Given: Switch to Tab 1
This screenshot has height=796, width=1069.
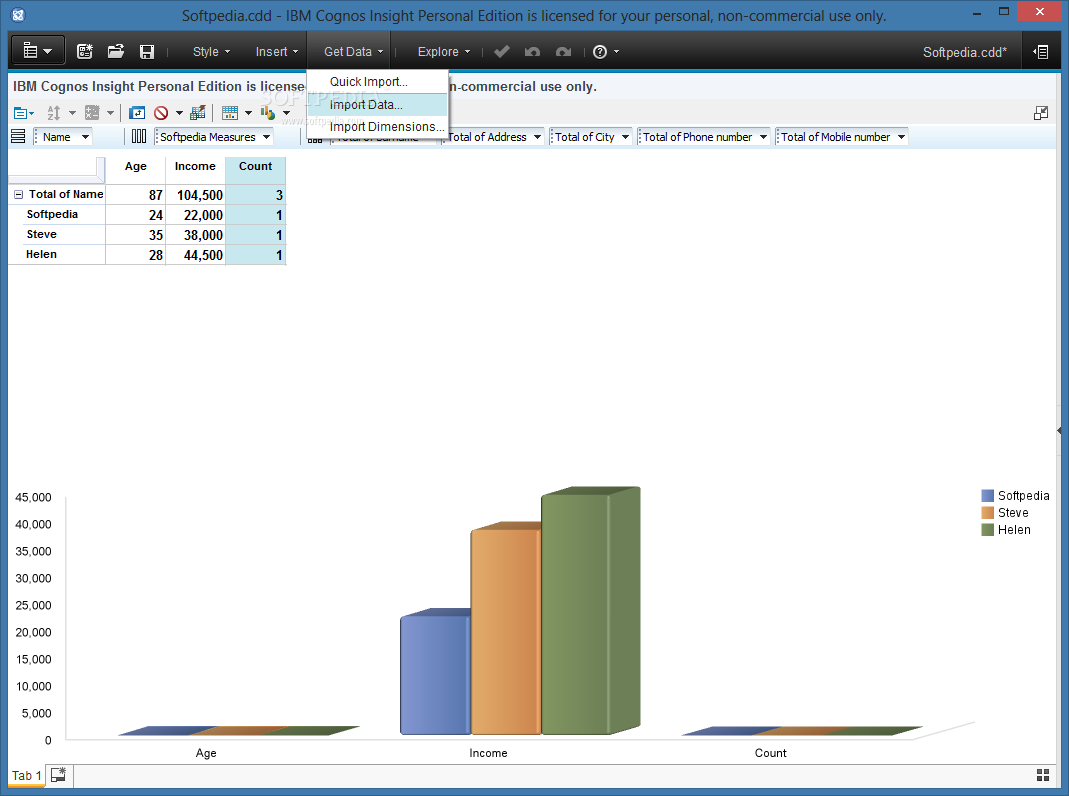Looking at the screenshot, I should pos(27,776).
